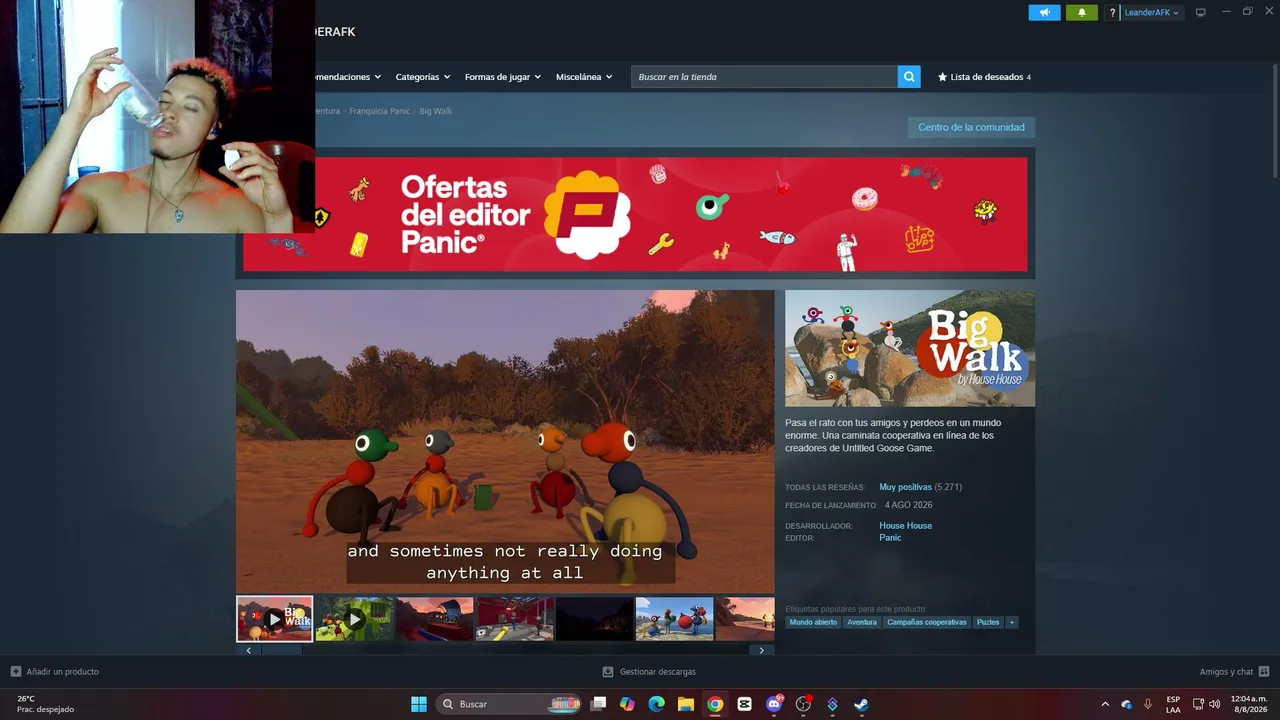Viewport: 1280px width, 720px height.
Task: Click the Franquicia Panic breadcrumb
Action: coord(380,111)
